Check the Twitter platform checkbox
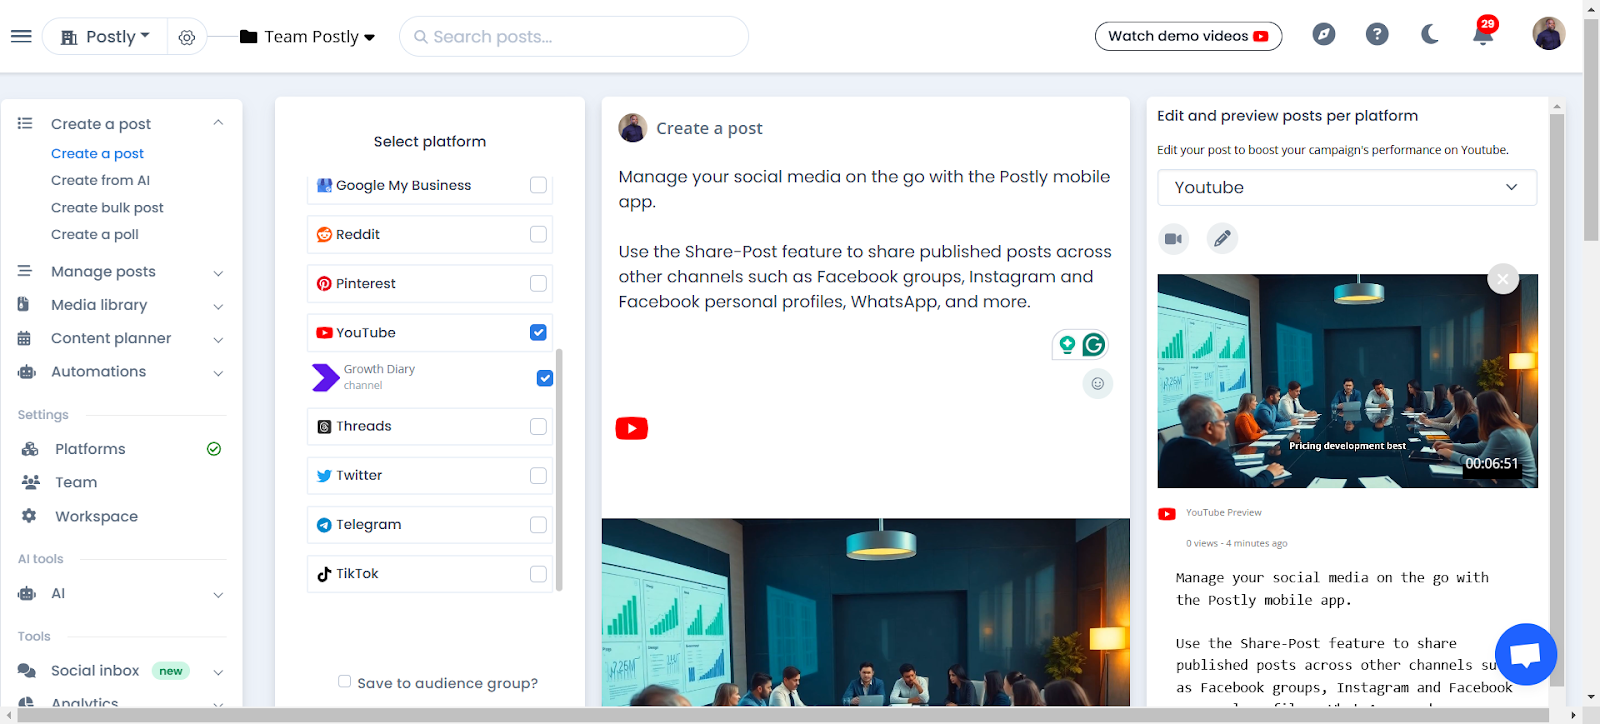 point(538,475)
